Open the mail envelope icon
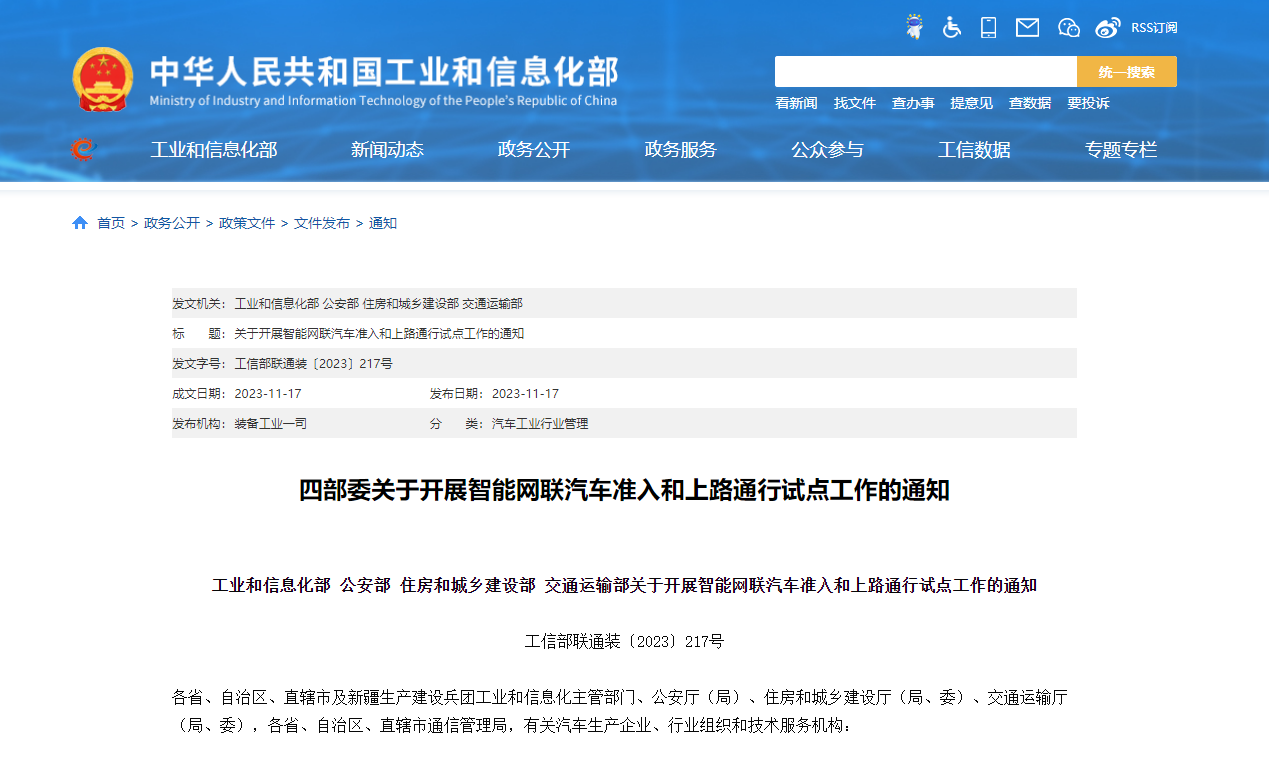 click(1028, 28)
